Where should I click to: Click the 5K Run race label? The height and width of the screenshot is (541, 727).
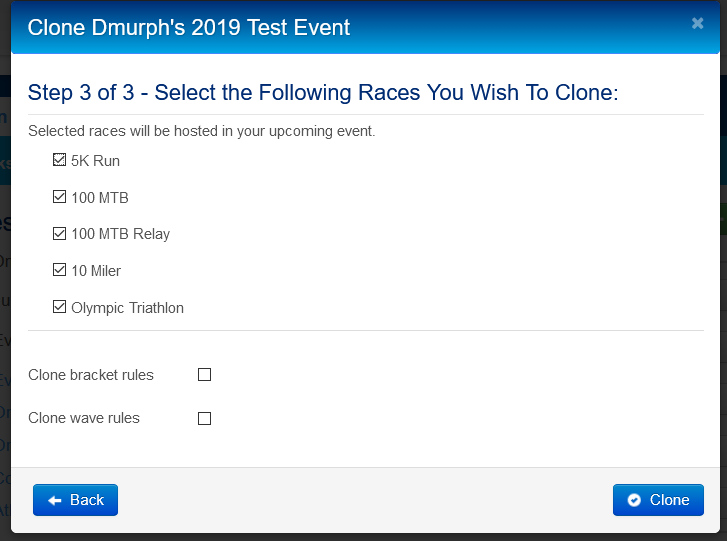click(96, 161)
